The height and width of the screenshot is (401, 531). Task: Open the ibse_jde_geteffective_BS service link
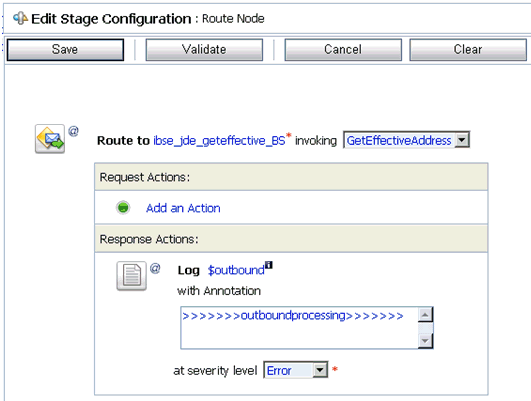coord(219,141)
